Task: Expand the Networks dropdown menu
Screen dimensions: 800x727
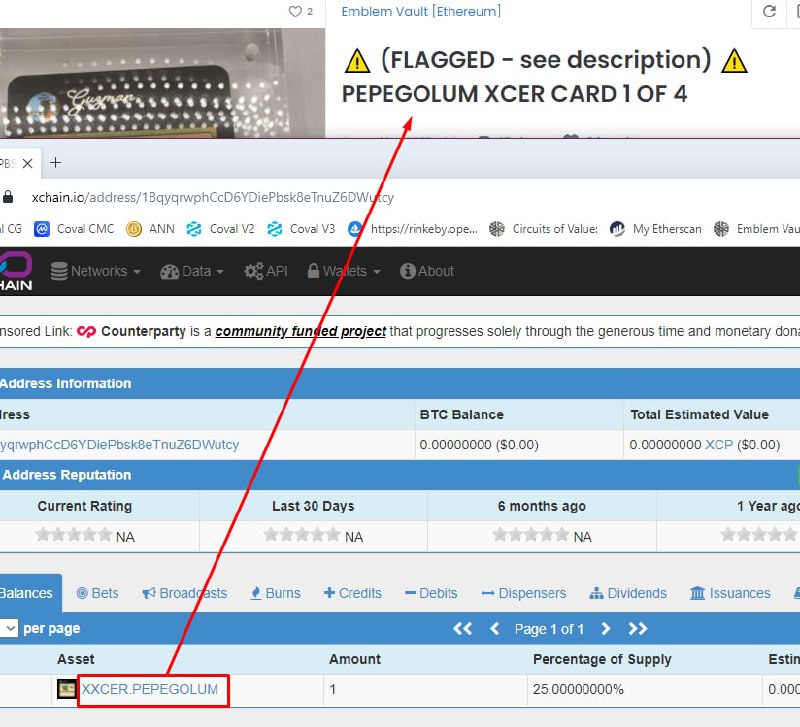Action: (x=95, y=271)
